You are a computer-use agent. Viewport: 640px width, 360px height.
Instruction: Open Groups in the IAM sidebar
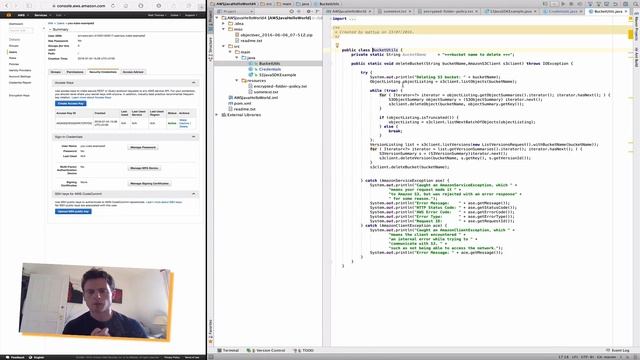(x=14, y=46)
